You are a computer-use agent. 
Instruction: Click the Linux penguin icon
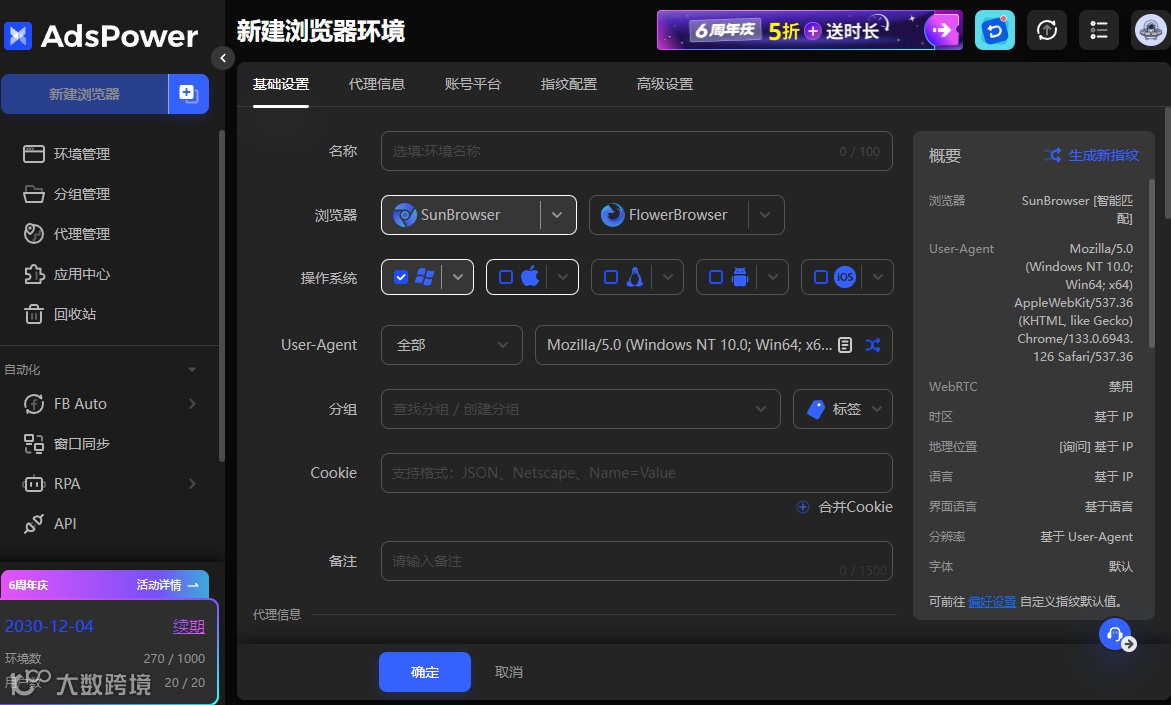[x=635, y=277]
